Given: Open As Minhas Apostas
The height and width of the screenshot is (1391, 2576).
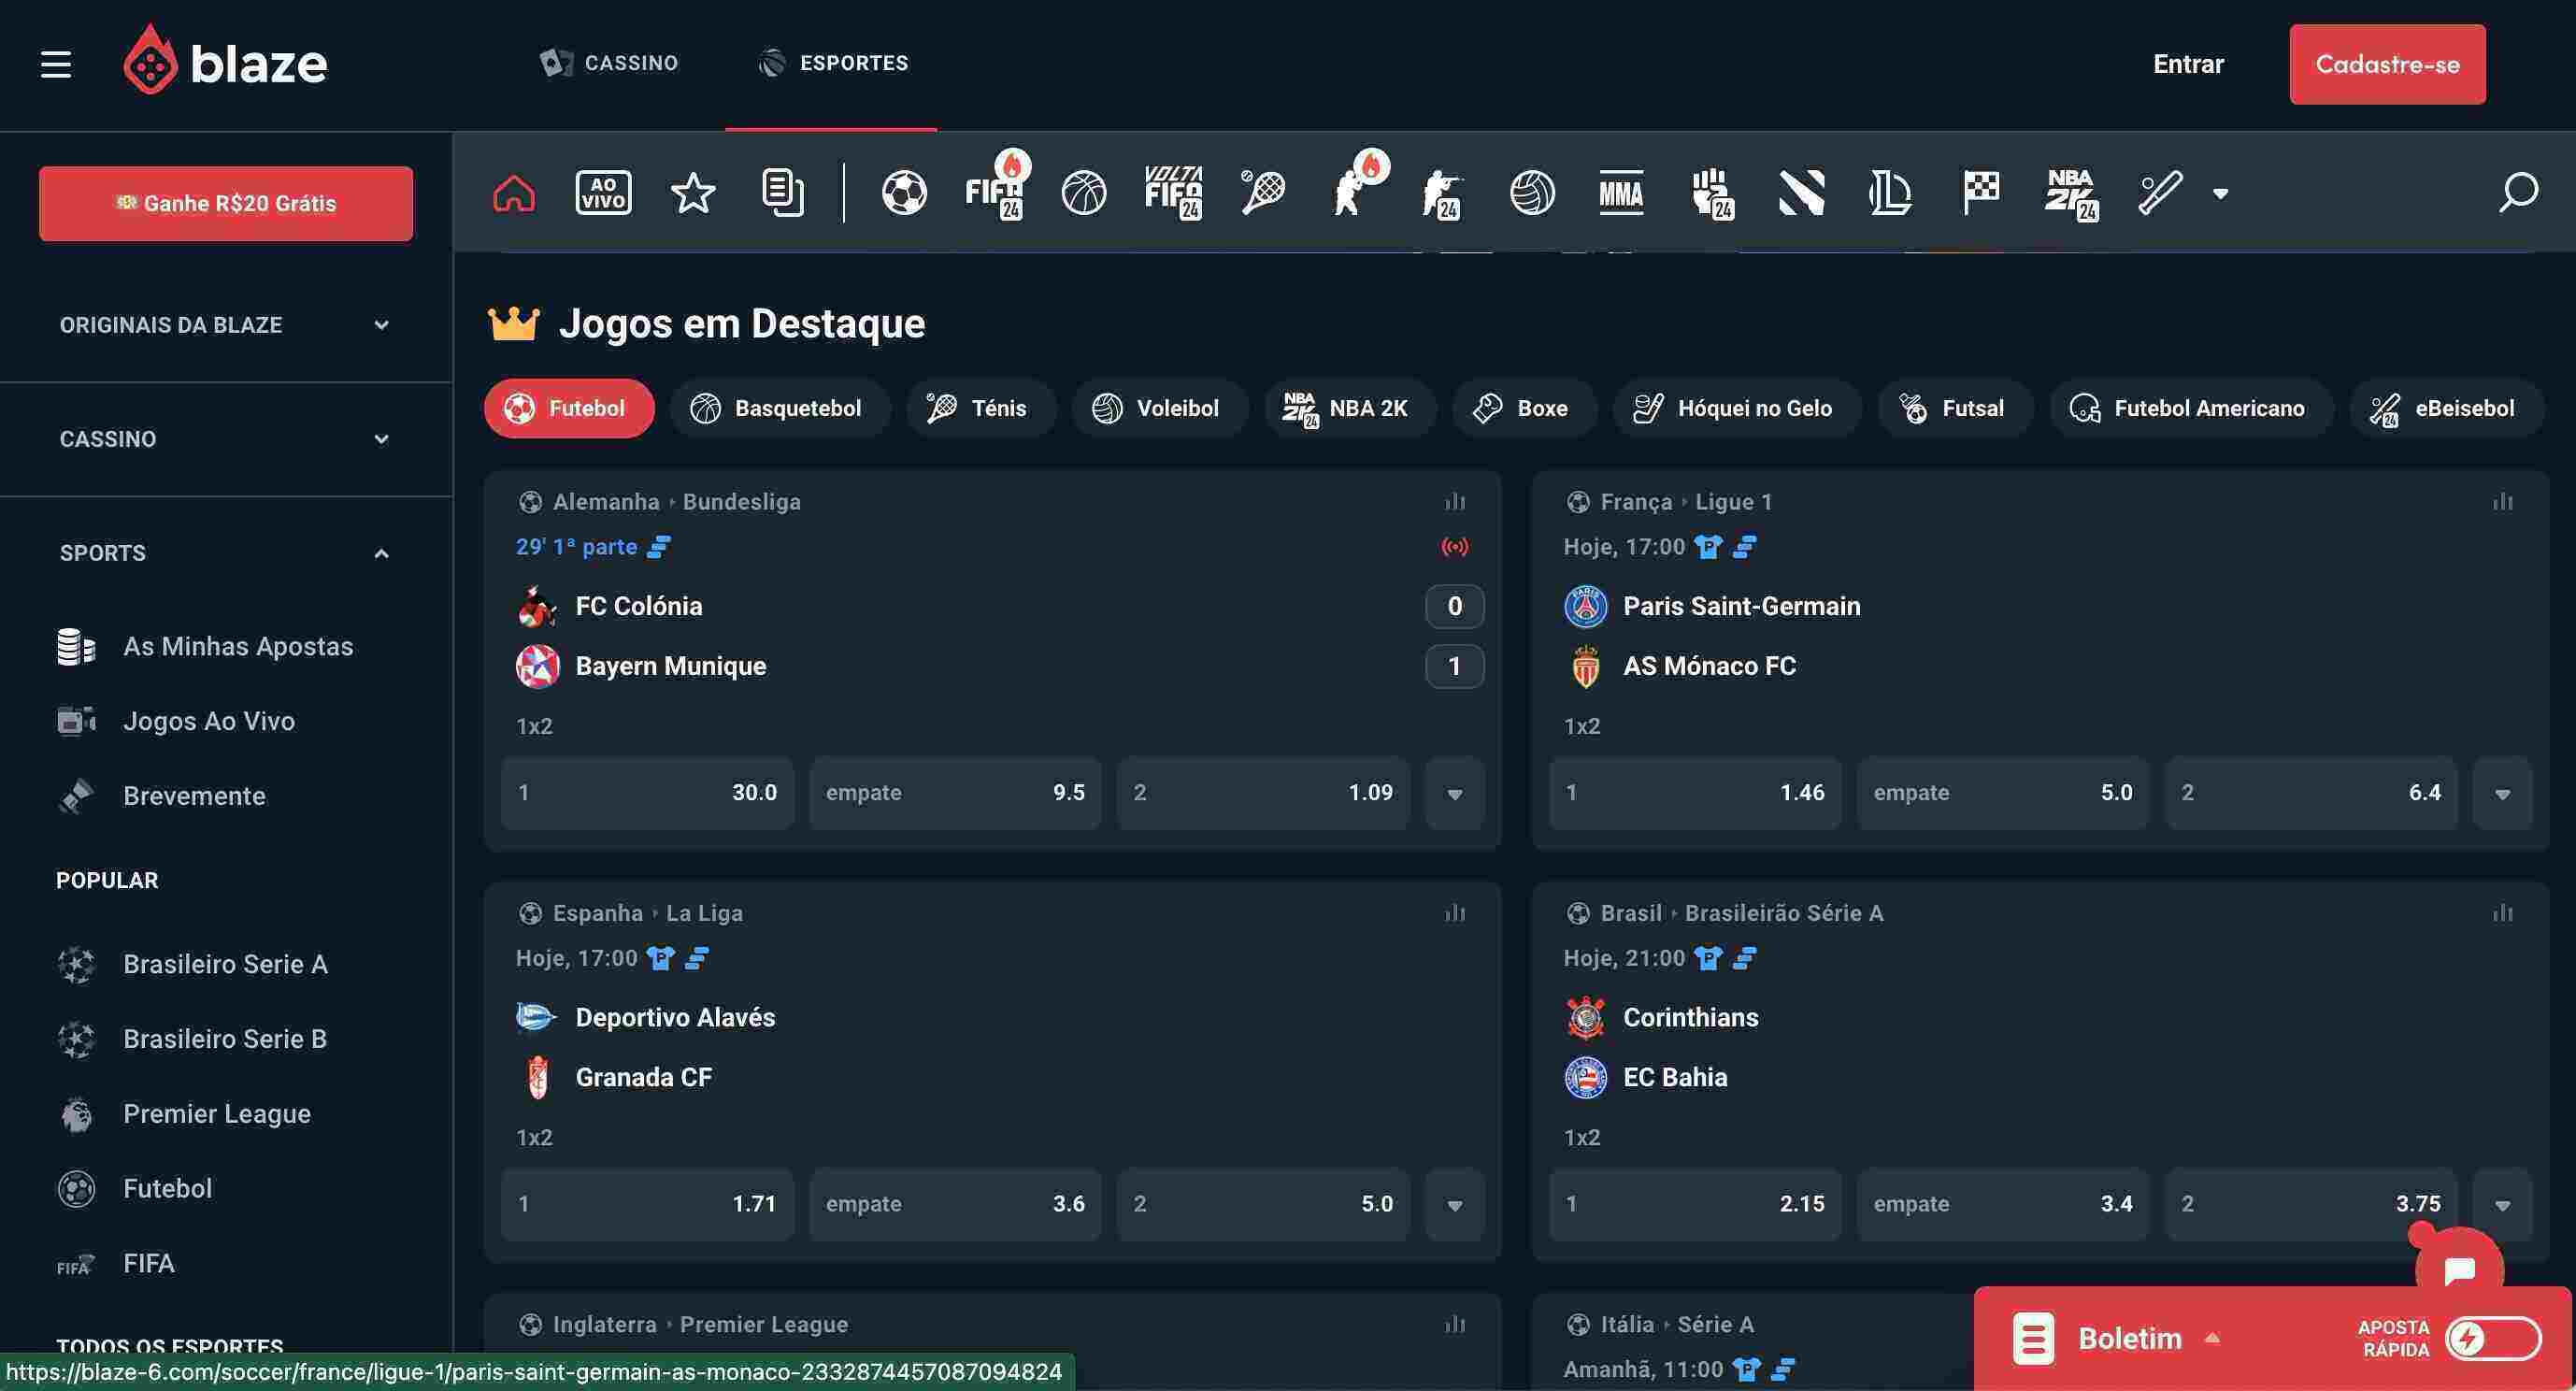Looking at the screenshot, I should [205, 647].
